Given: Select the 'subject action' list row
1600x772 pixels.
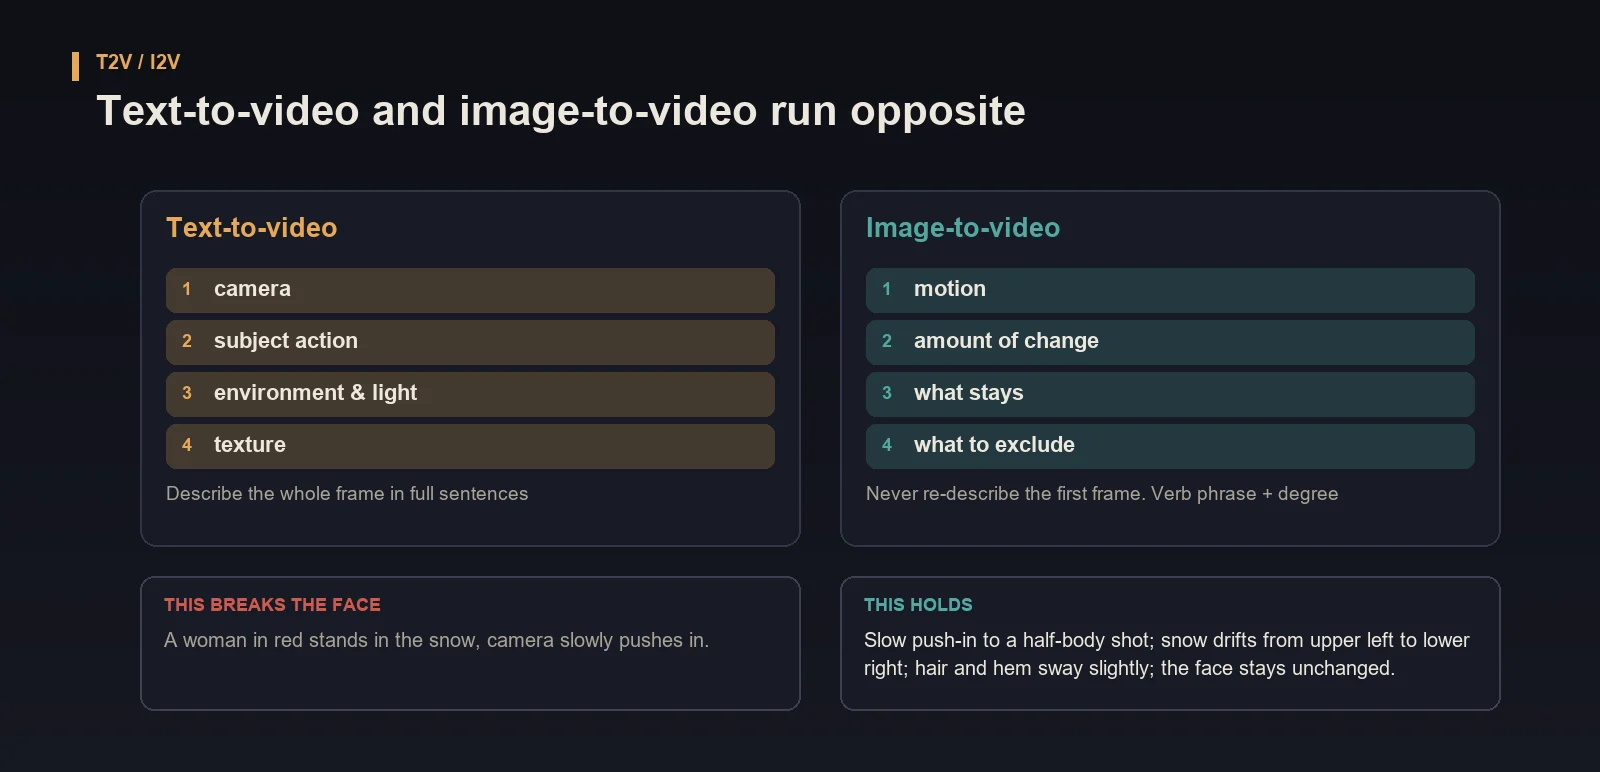Looking at the screenshot, I should point(470,342).
